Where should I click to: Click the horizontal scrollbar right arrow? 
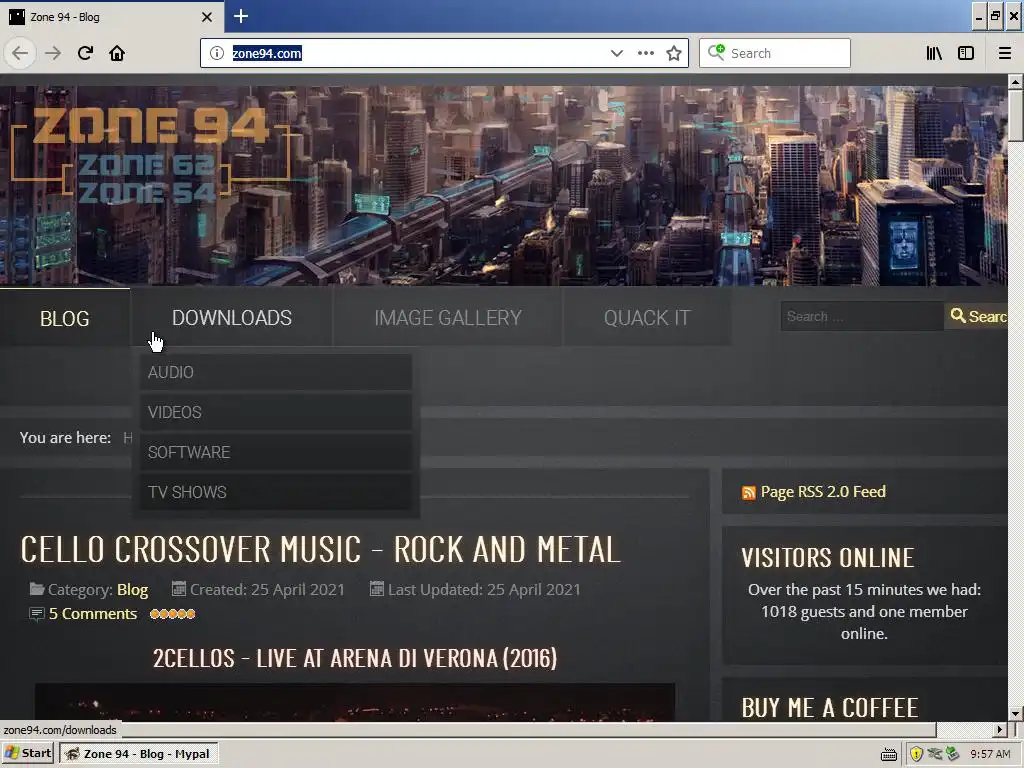coord(1000,729)
